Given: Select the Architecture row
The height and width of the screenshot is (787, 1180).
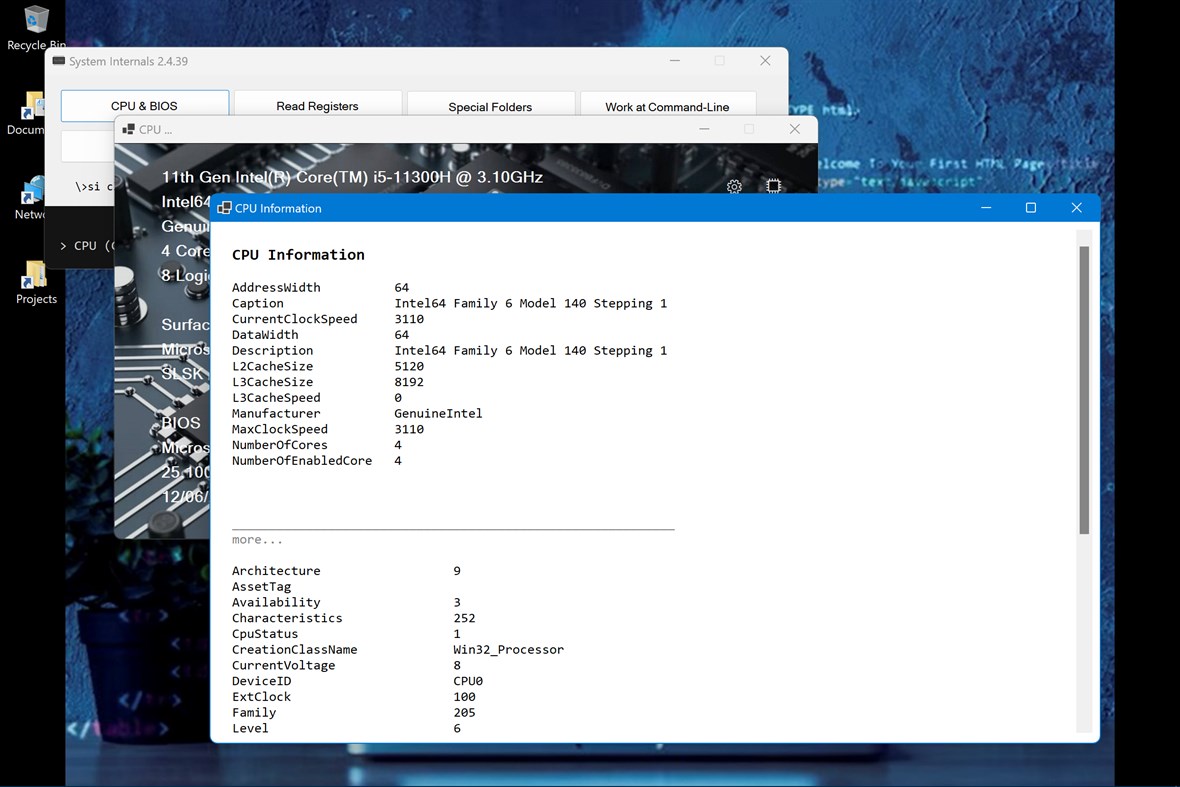Looking at the screenshot, I should tap(346, 571).
